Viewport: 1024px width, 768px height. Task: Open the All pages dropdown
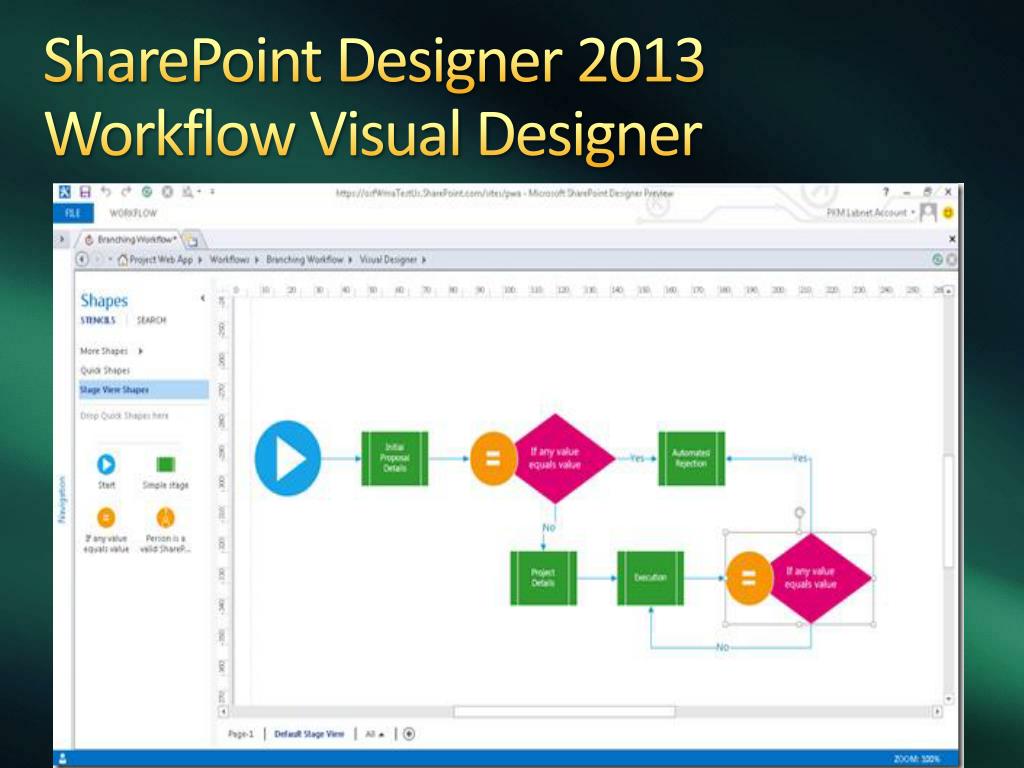(x=374, y=734)
